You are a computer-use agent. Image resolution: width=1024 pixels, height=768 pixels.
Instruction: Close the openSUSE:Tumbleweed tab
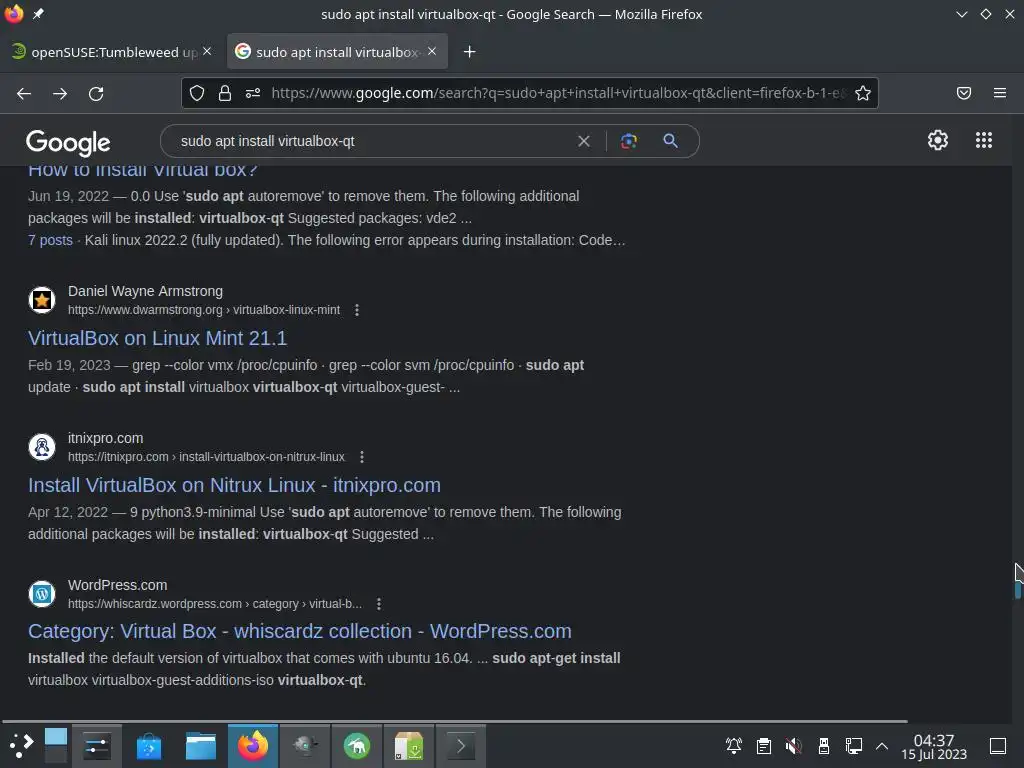pyautogui.click(x=207, y=51)
